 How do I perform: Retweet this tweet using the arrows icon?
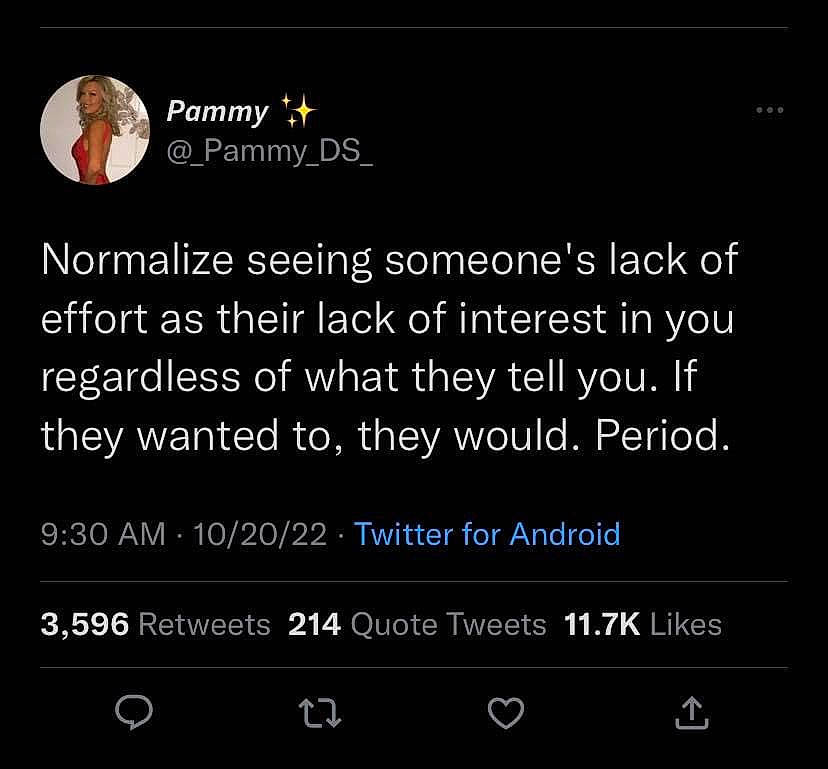click(320, 712)
